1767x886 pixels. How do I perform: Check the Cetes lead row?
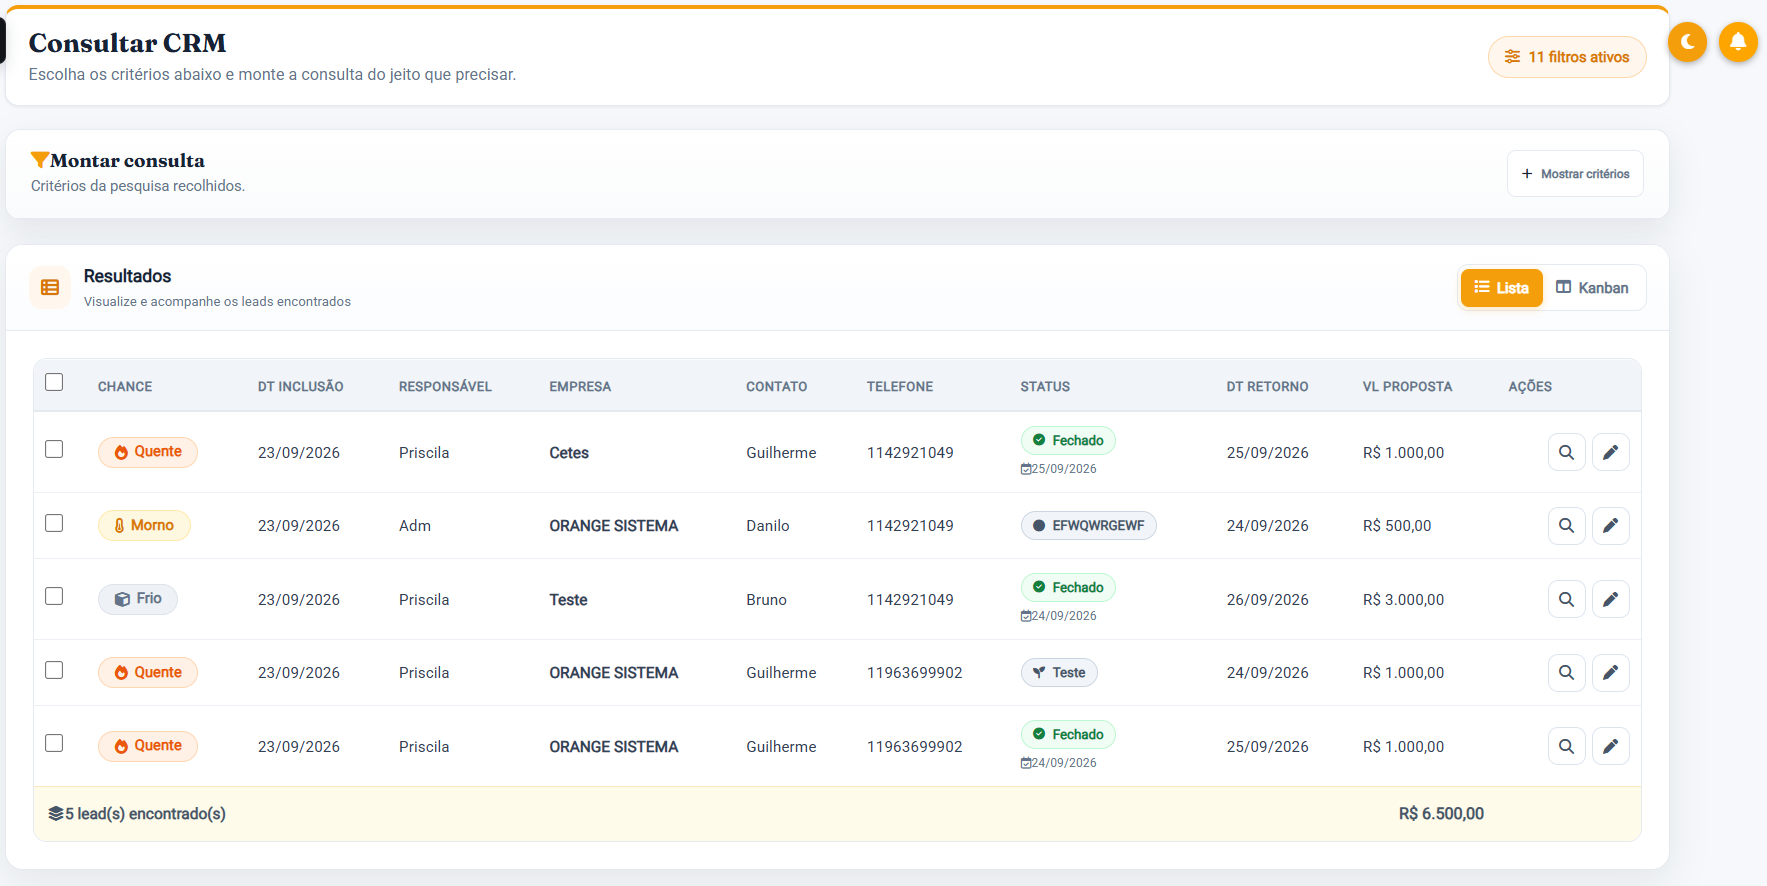click(54, 449)
